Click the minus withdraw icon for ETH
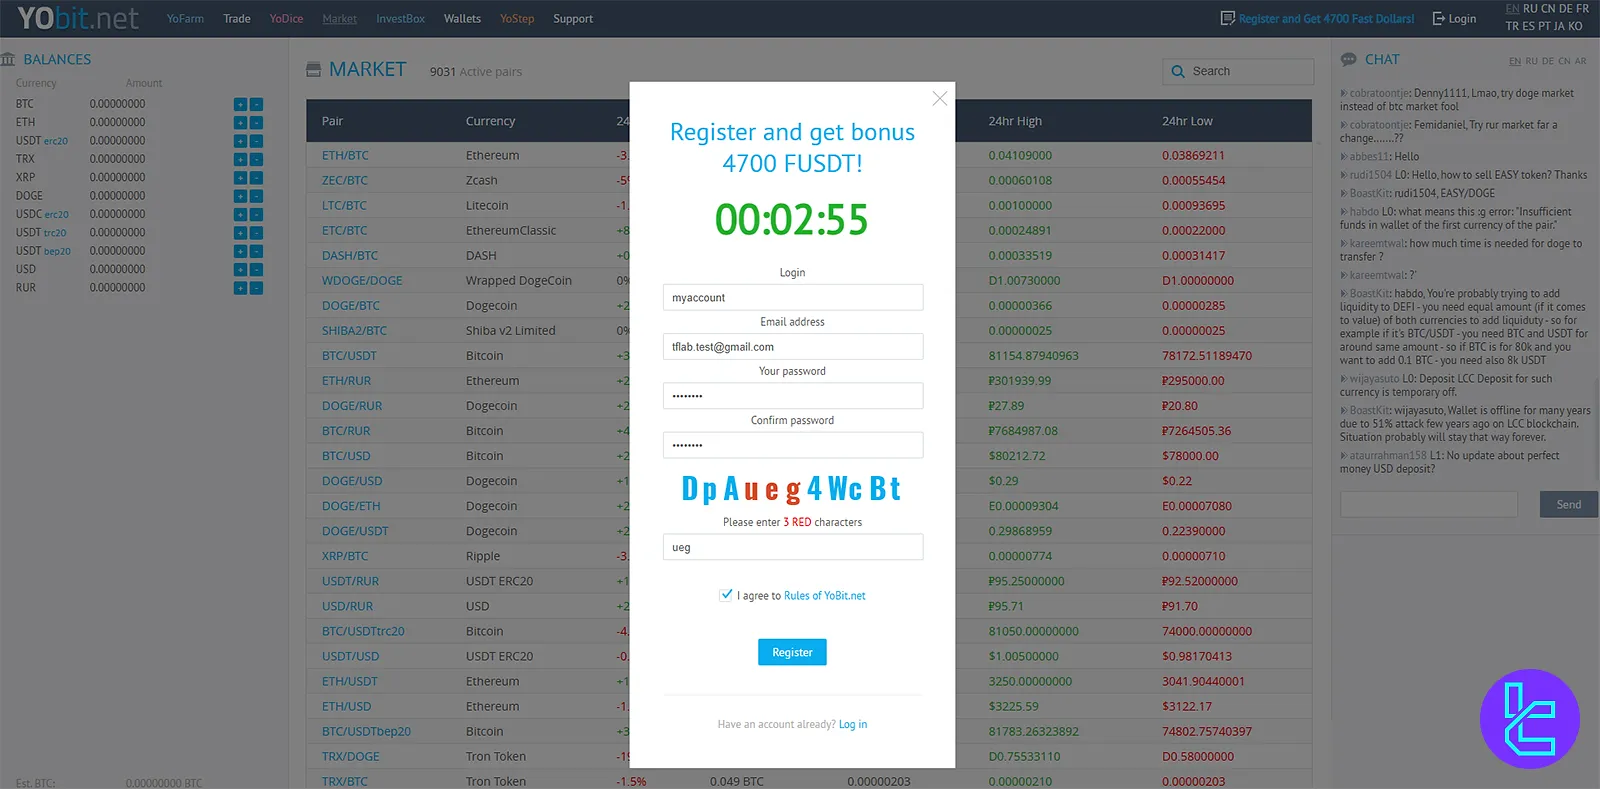 256,122
